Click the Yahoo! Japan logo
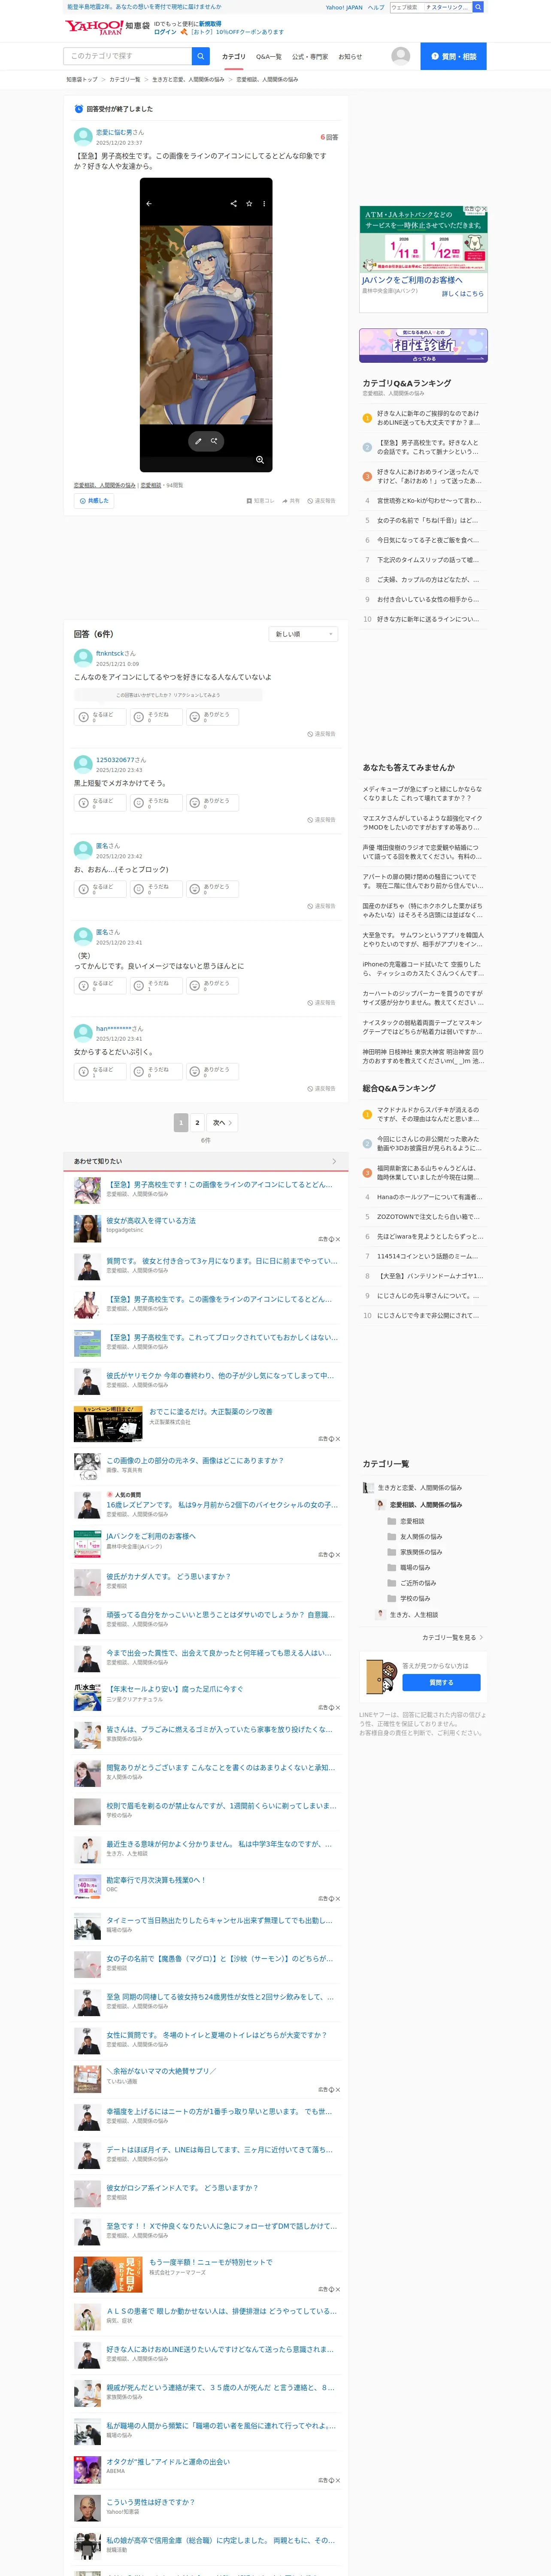The height and width of the screenshot is (2576, 551). pyautogui.click(x=94, y=27)
